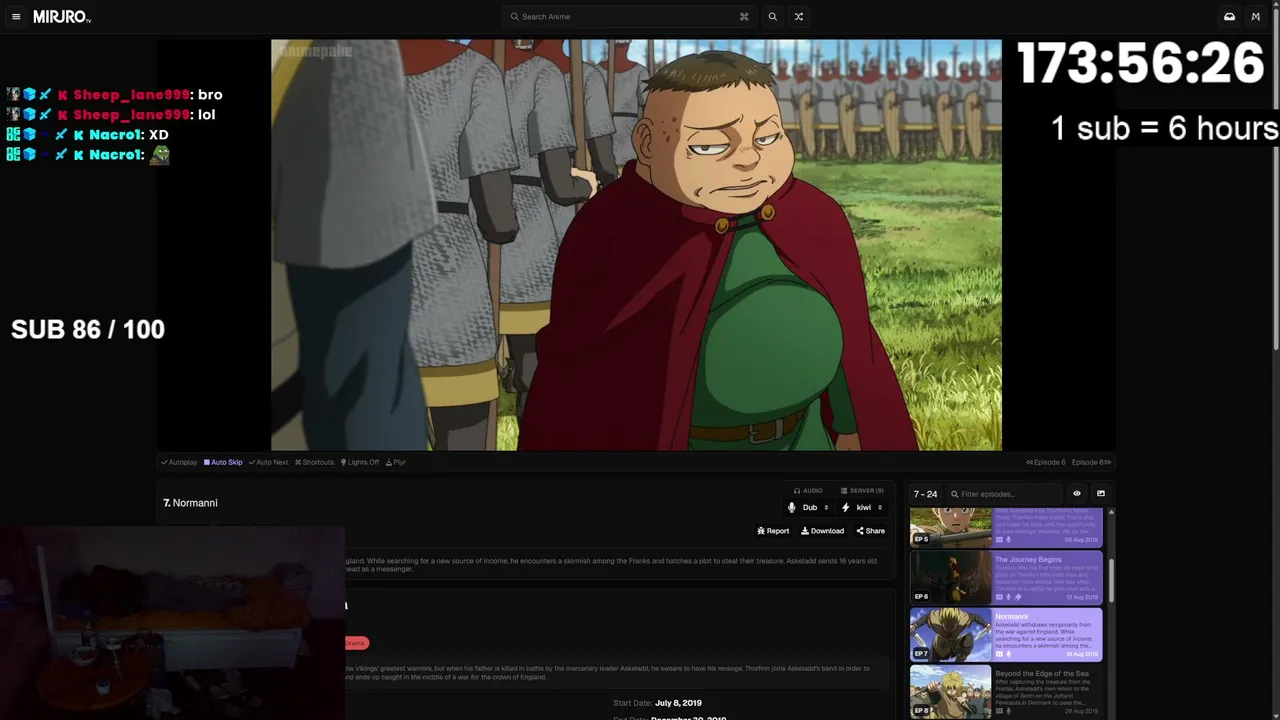Open the Shortcuts panel
Screen dimensions: 1280x720
314,462
